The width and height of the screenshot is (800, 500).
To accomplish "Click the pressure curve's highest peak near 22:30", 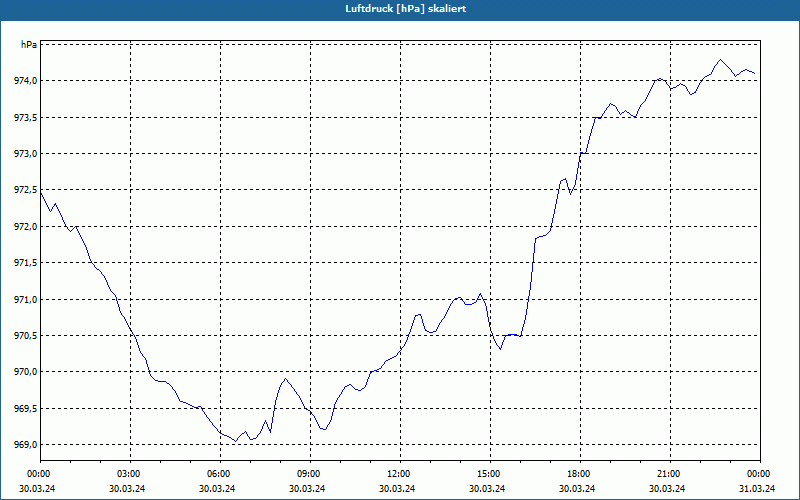I will coord(720,60).
